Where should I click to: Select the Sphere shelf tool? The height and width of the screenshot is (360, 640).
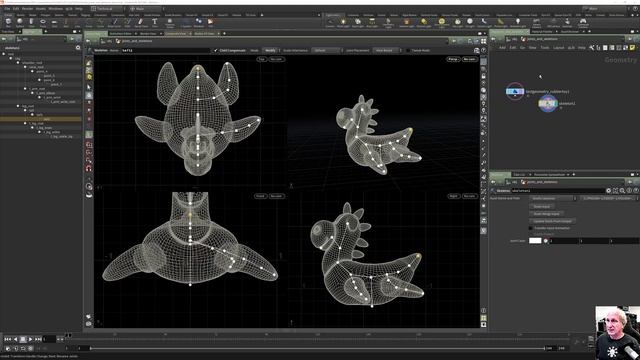pos(20,22)
